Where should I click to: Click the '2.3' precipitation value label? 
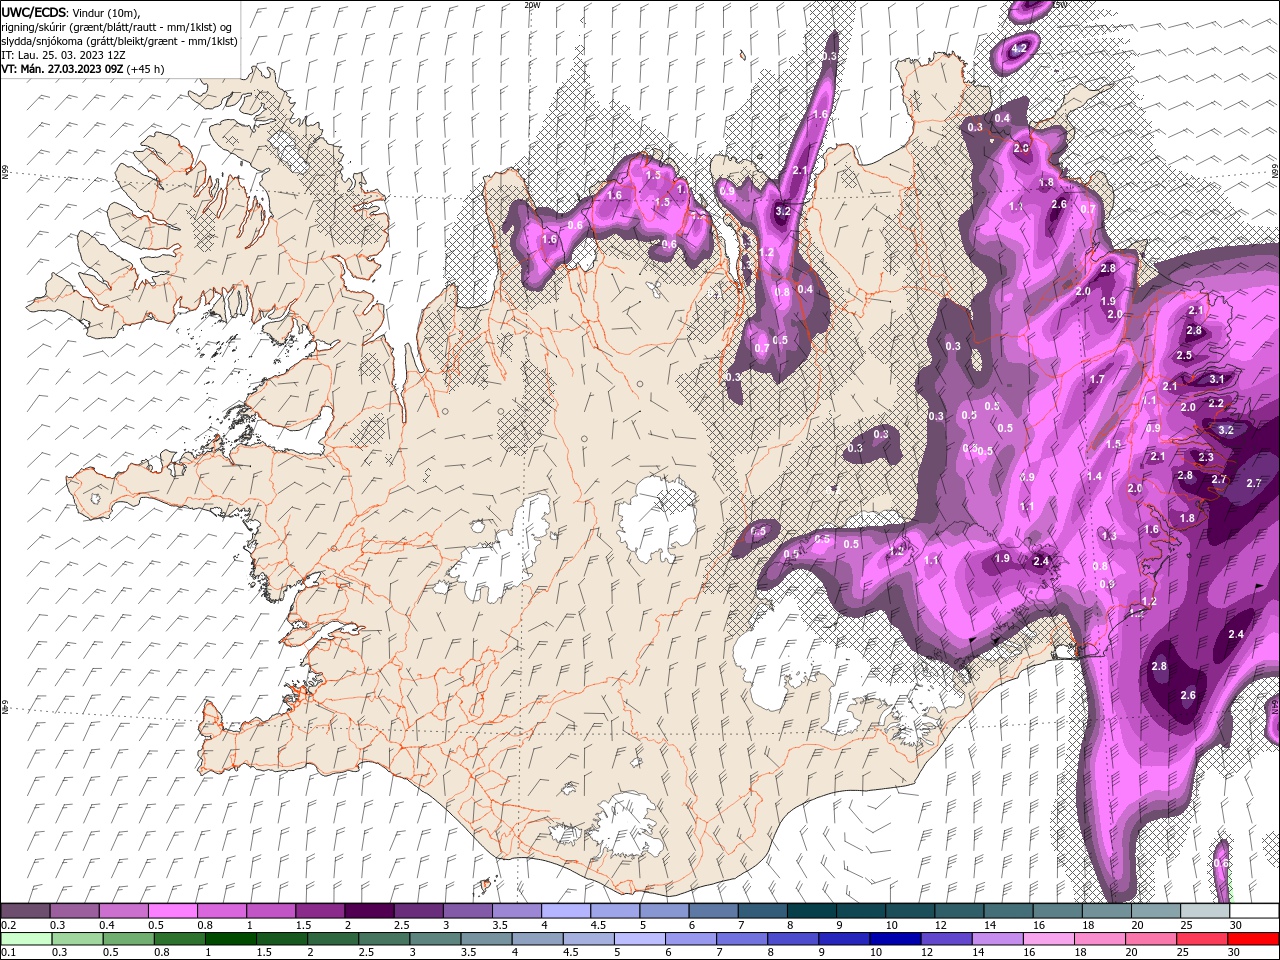[x=1205, y=457]
